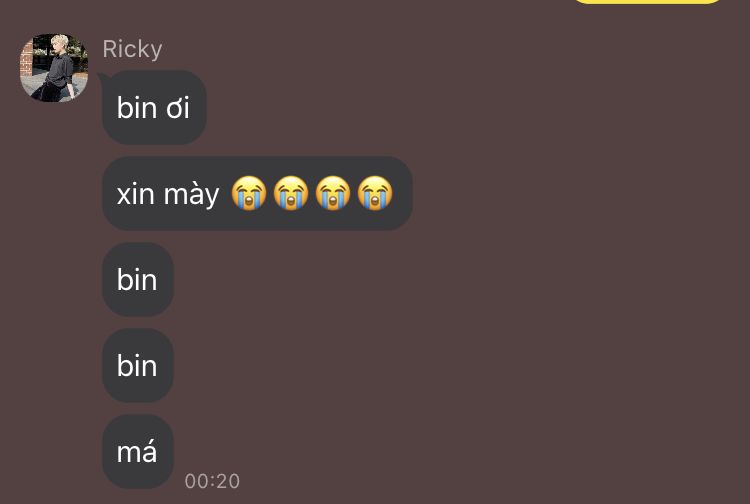
Task: Click the first crying emoji after "xin mày"
Action: 249,193
